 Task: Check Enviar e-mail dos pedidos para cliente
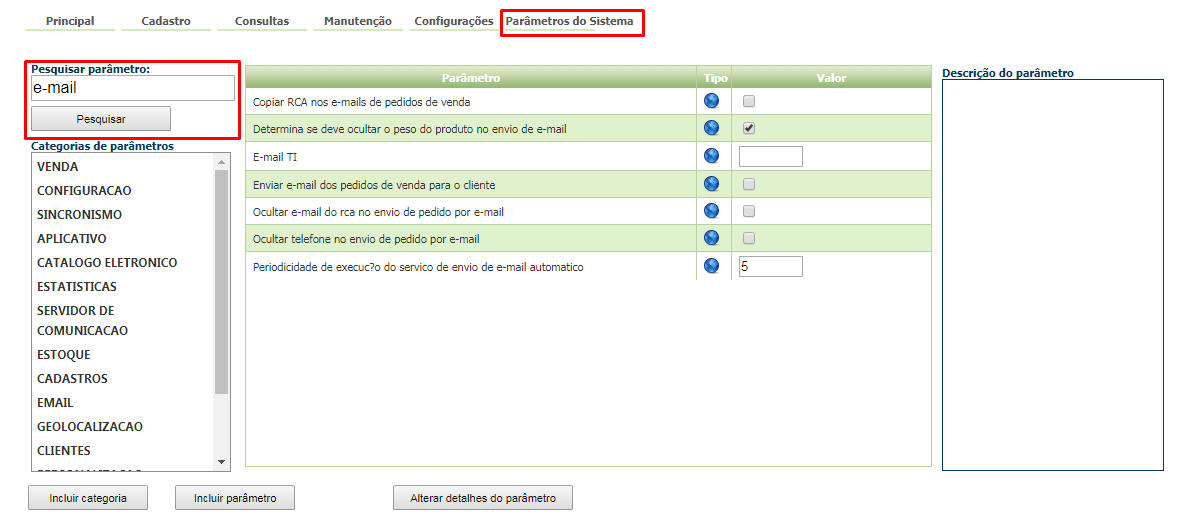point(749,184)
